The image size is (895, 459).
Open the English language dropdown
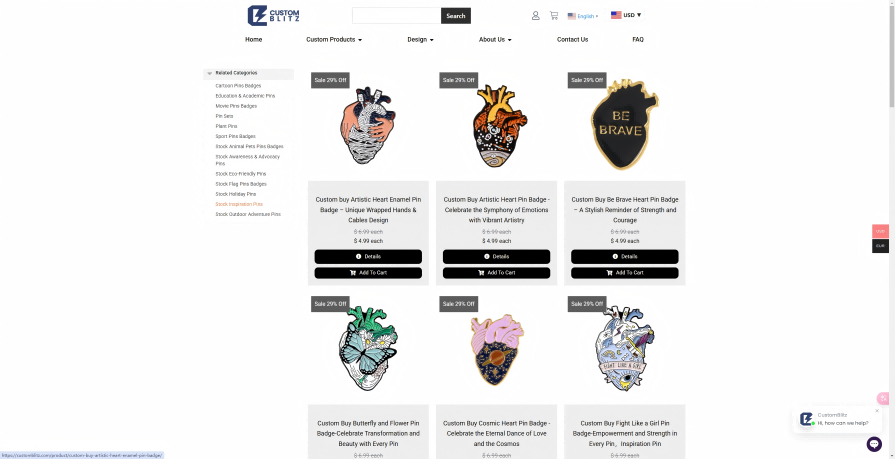tap(583, 16)
